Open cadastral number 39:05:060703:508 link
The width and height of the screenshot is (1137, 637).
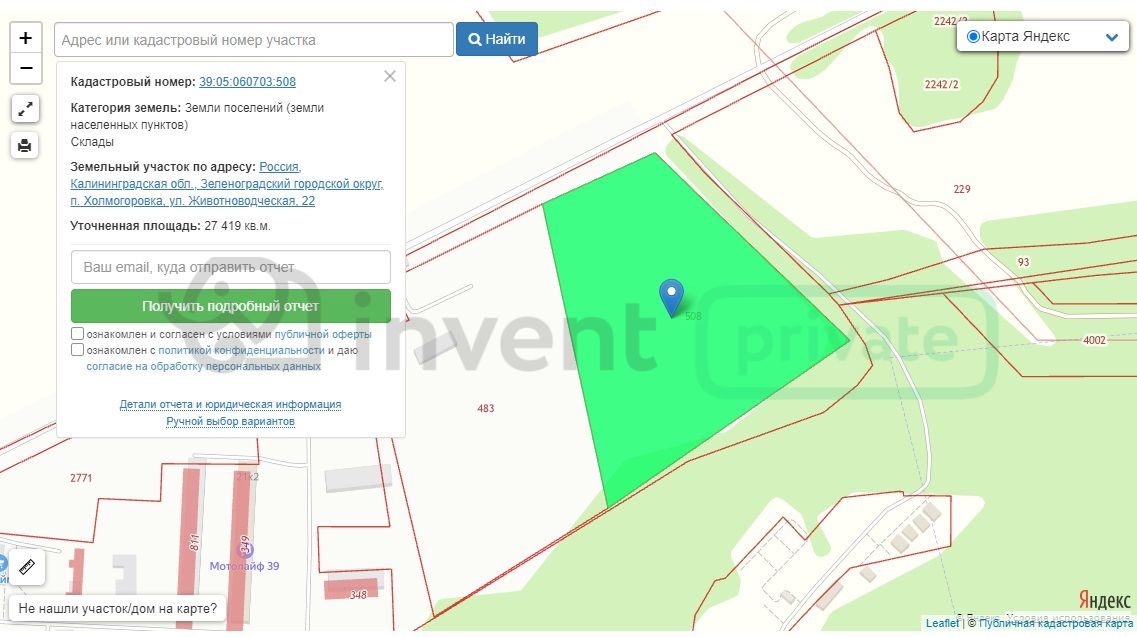coord(247,82)
